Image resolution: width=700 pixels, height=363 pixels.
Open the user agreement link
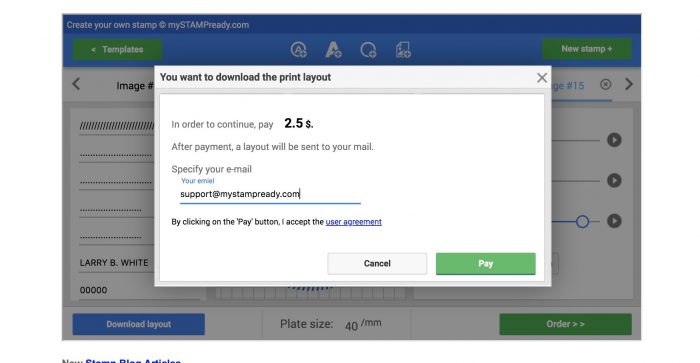[354, 222]
